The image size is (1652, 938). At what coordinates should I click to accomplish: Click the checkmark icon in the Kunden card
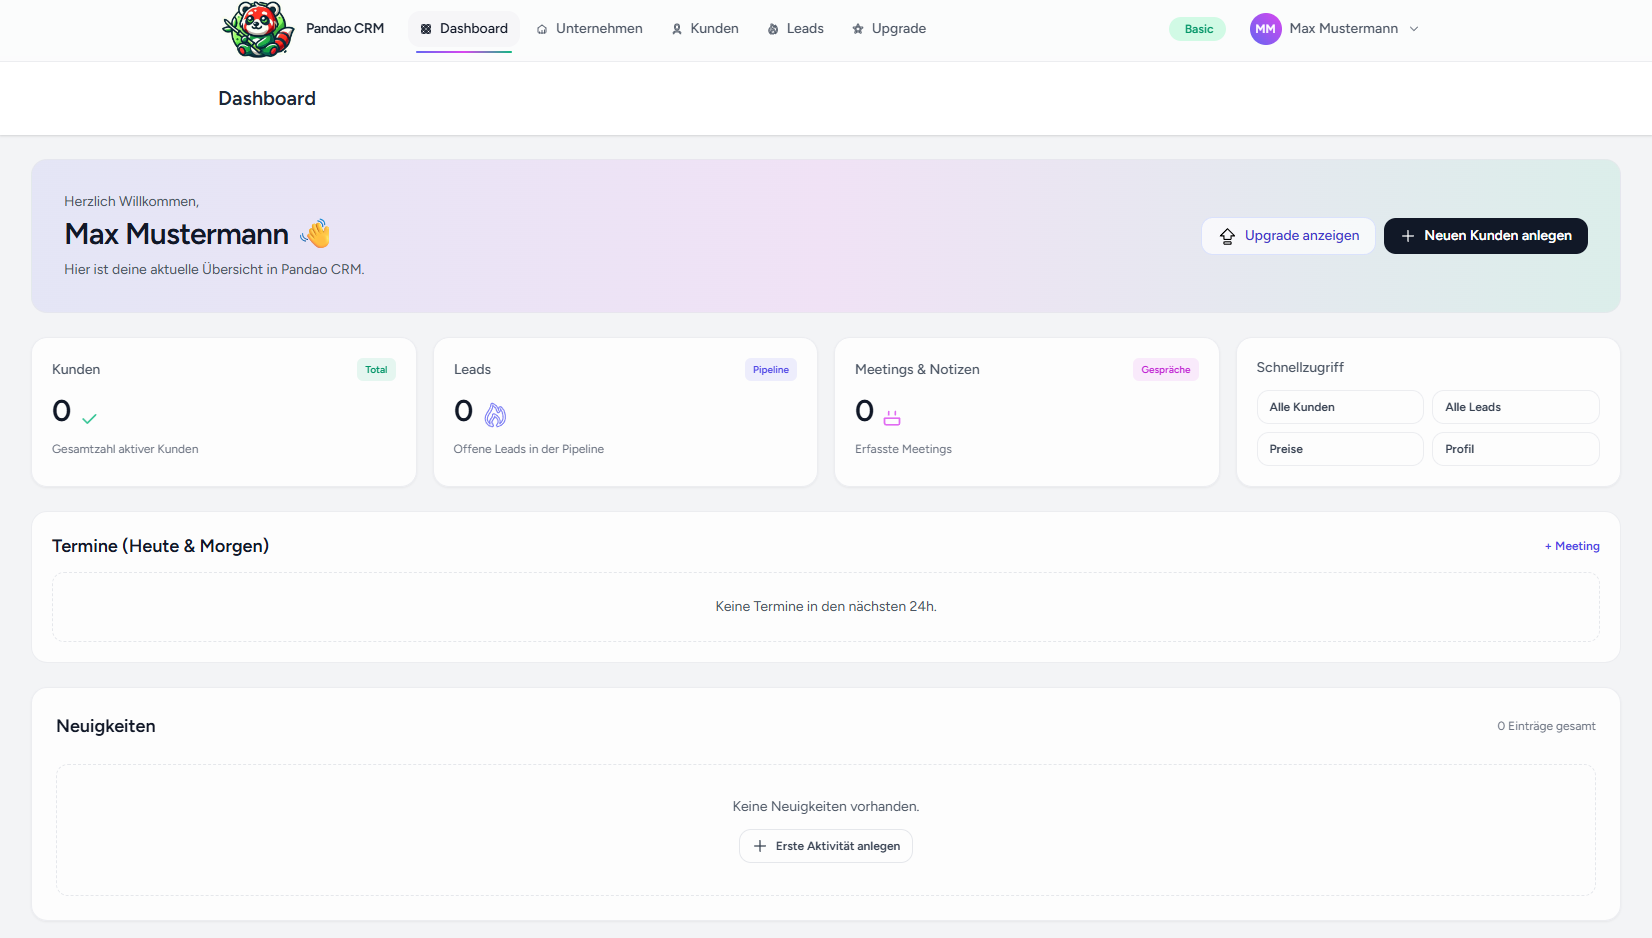pos(88,417)
